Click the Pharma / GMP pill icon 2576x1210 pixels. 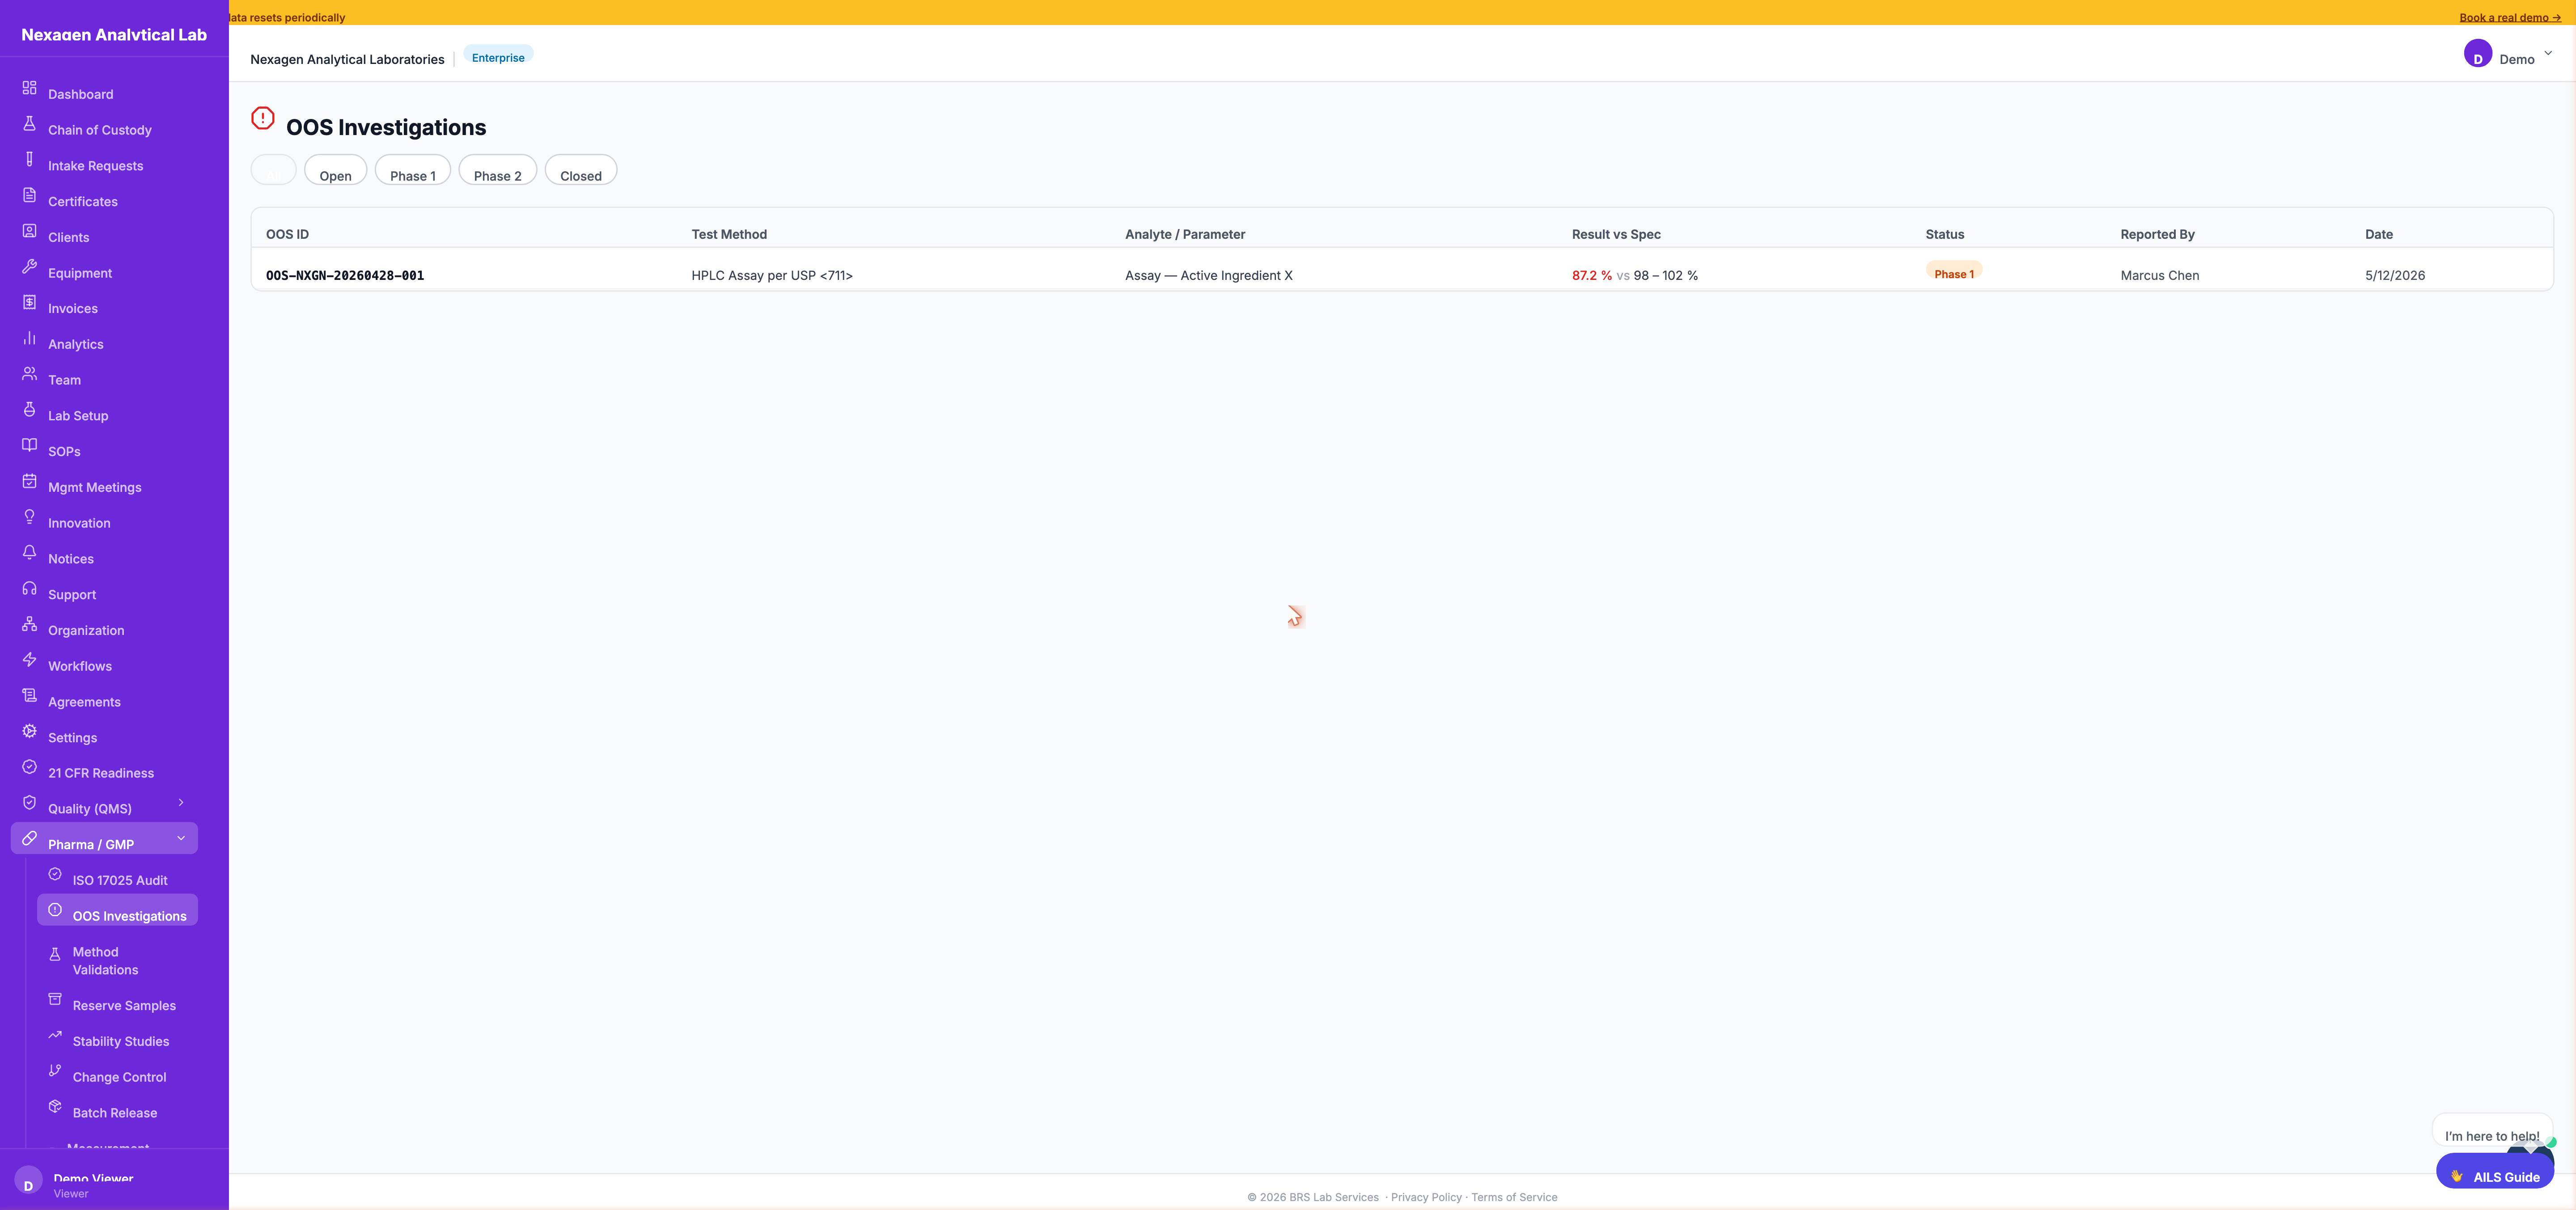[x=29, y=838]
